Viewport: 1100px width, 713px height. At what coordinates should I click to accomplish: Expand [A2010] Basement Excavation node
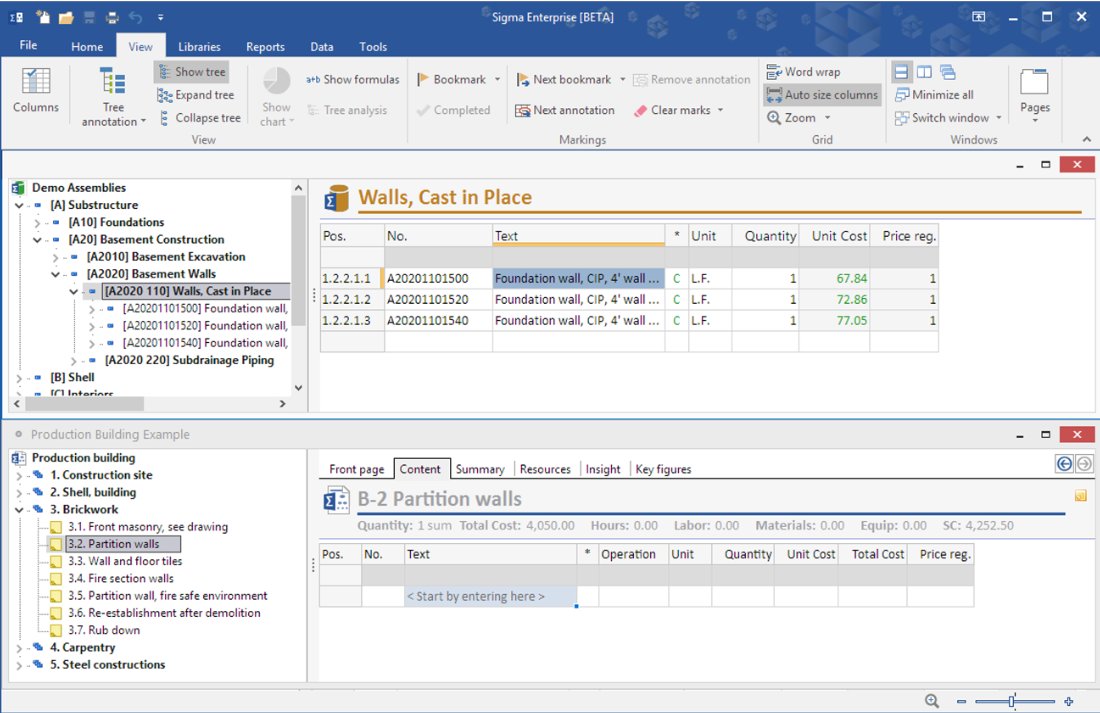(56, 257)
